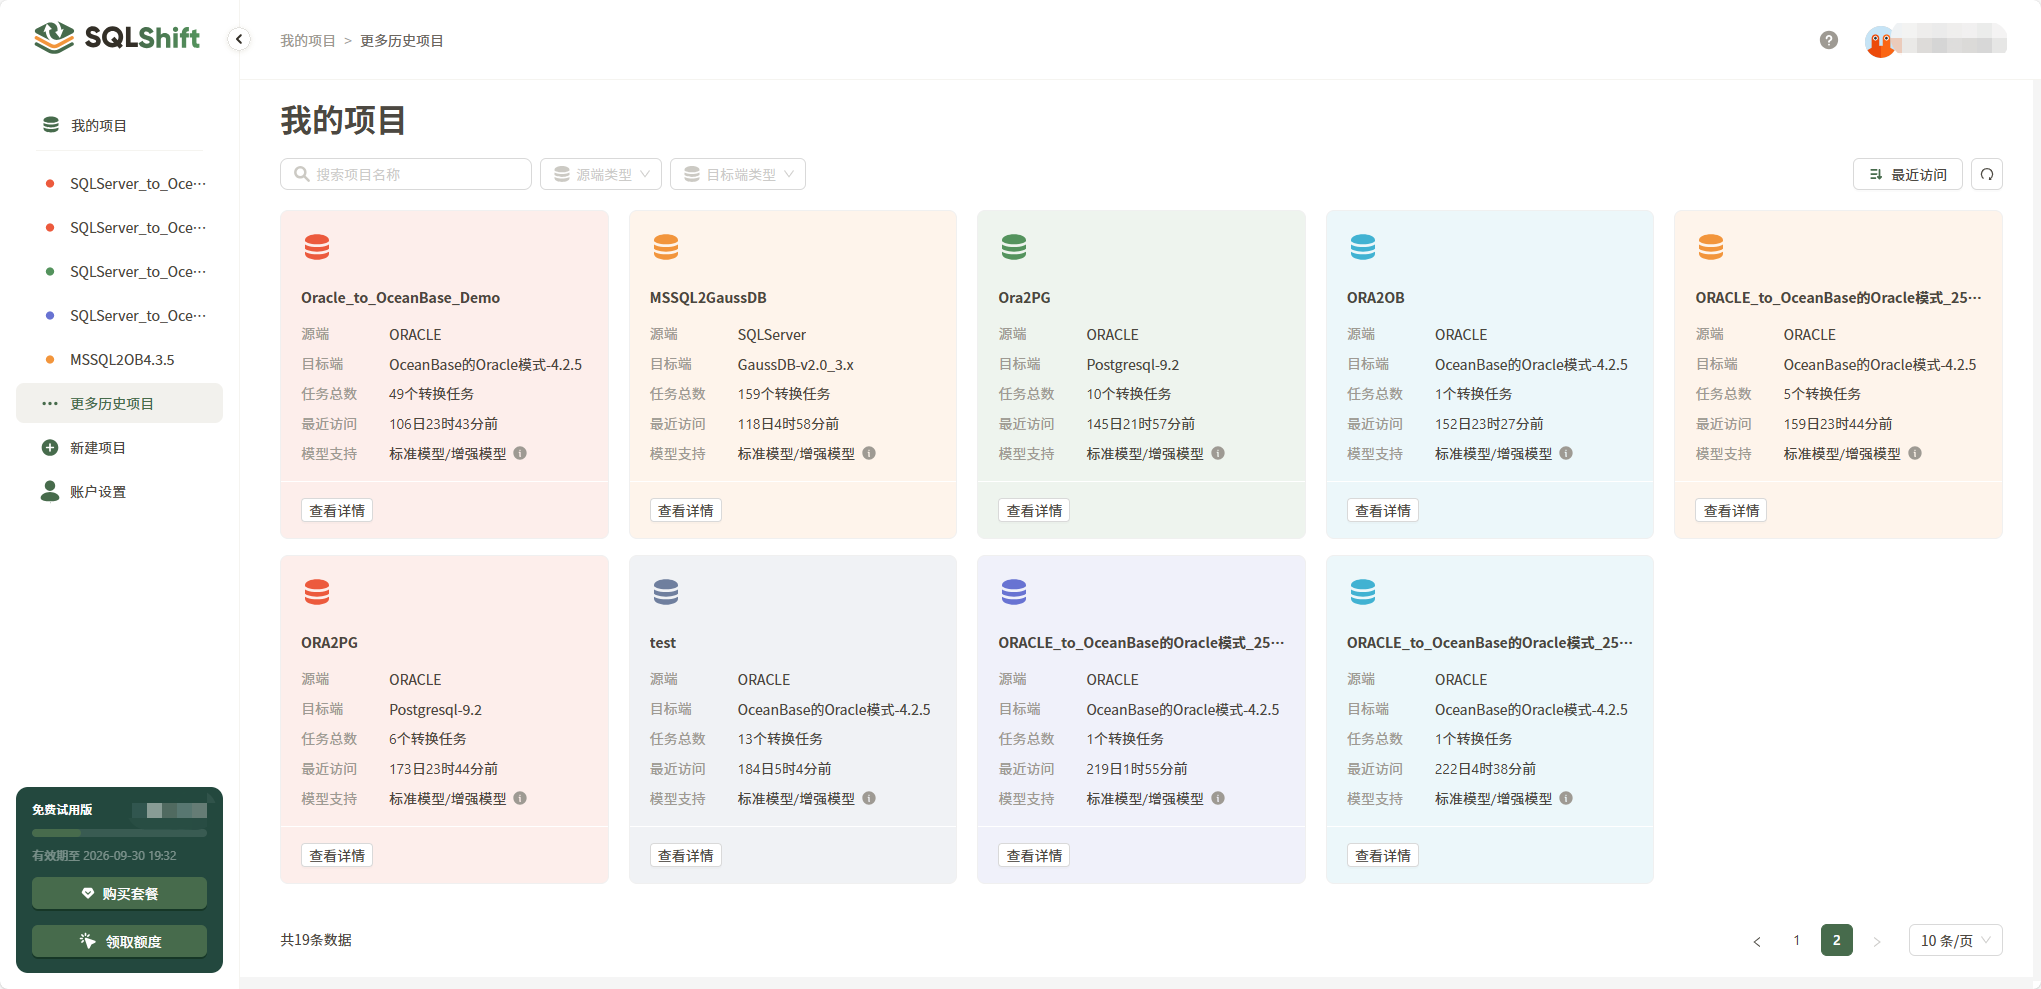The height and width of the screenshot is (989, 2041).
Task: Click 查看详情 on the ORA2PG card
Action: click(336, 855)
